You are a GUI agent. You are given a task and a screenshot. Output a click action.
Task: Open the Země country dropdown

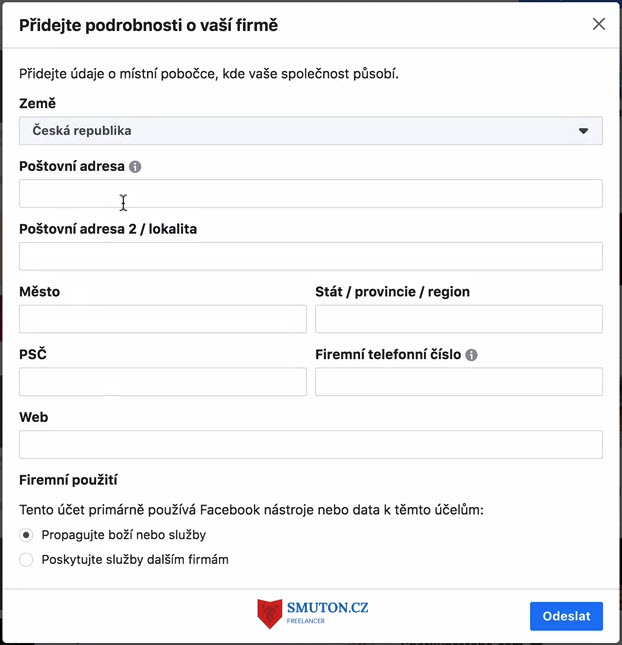311,131
